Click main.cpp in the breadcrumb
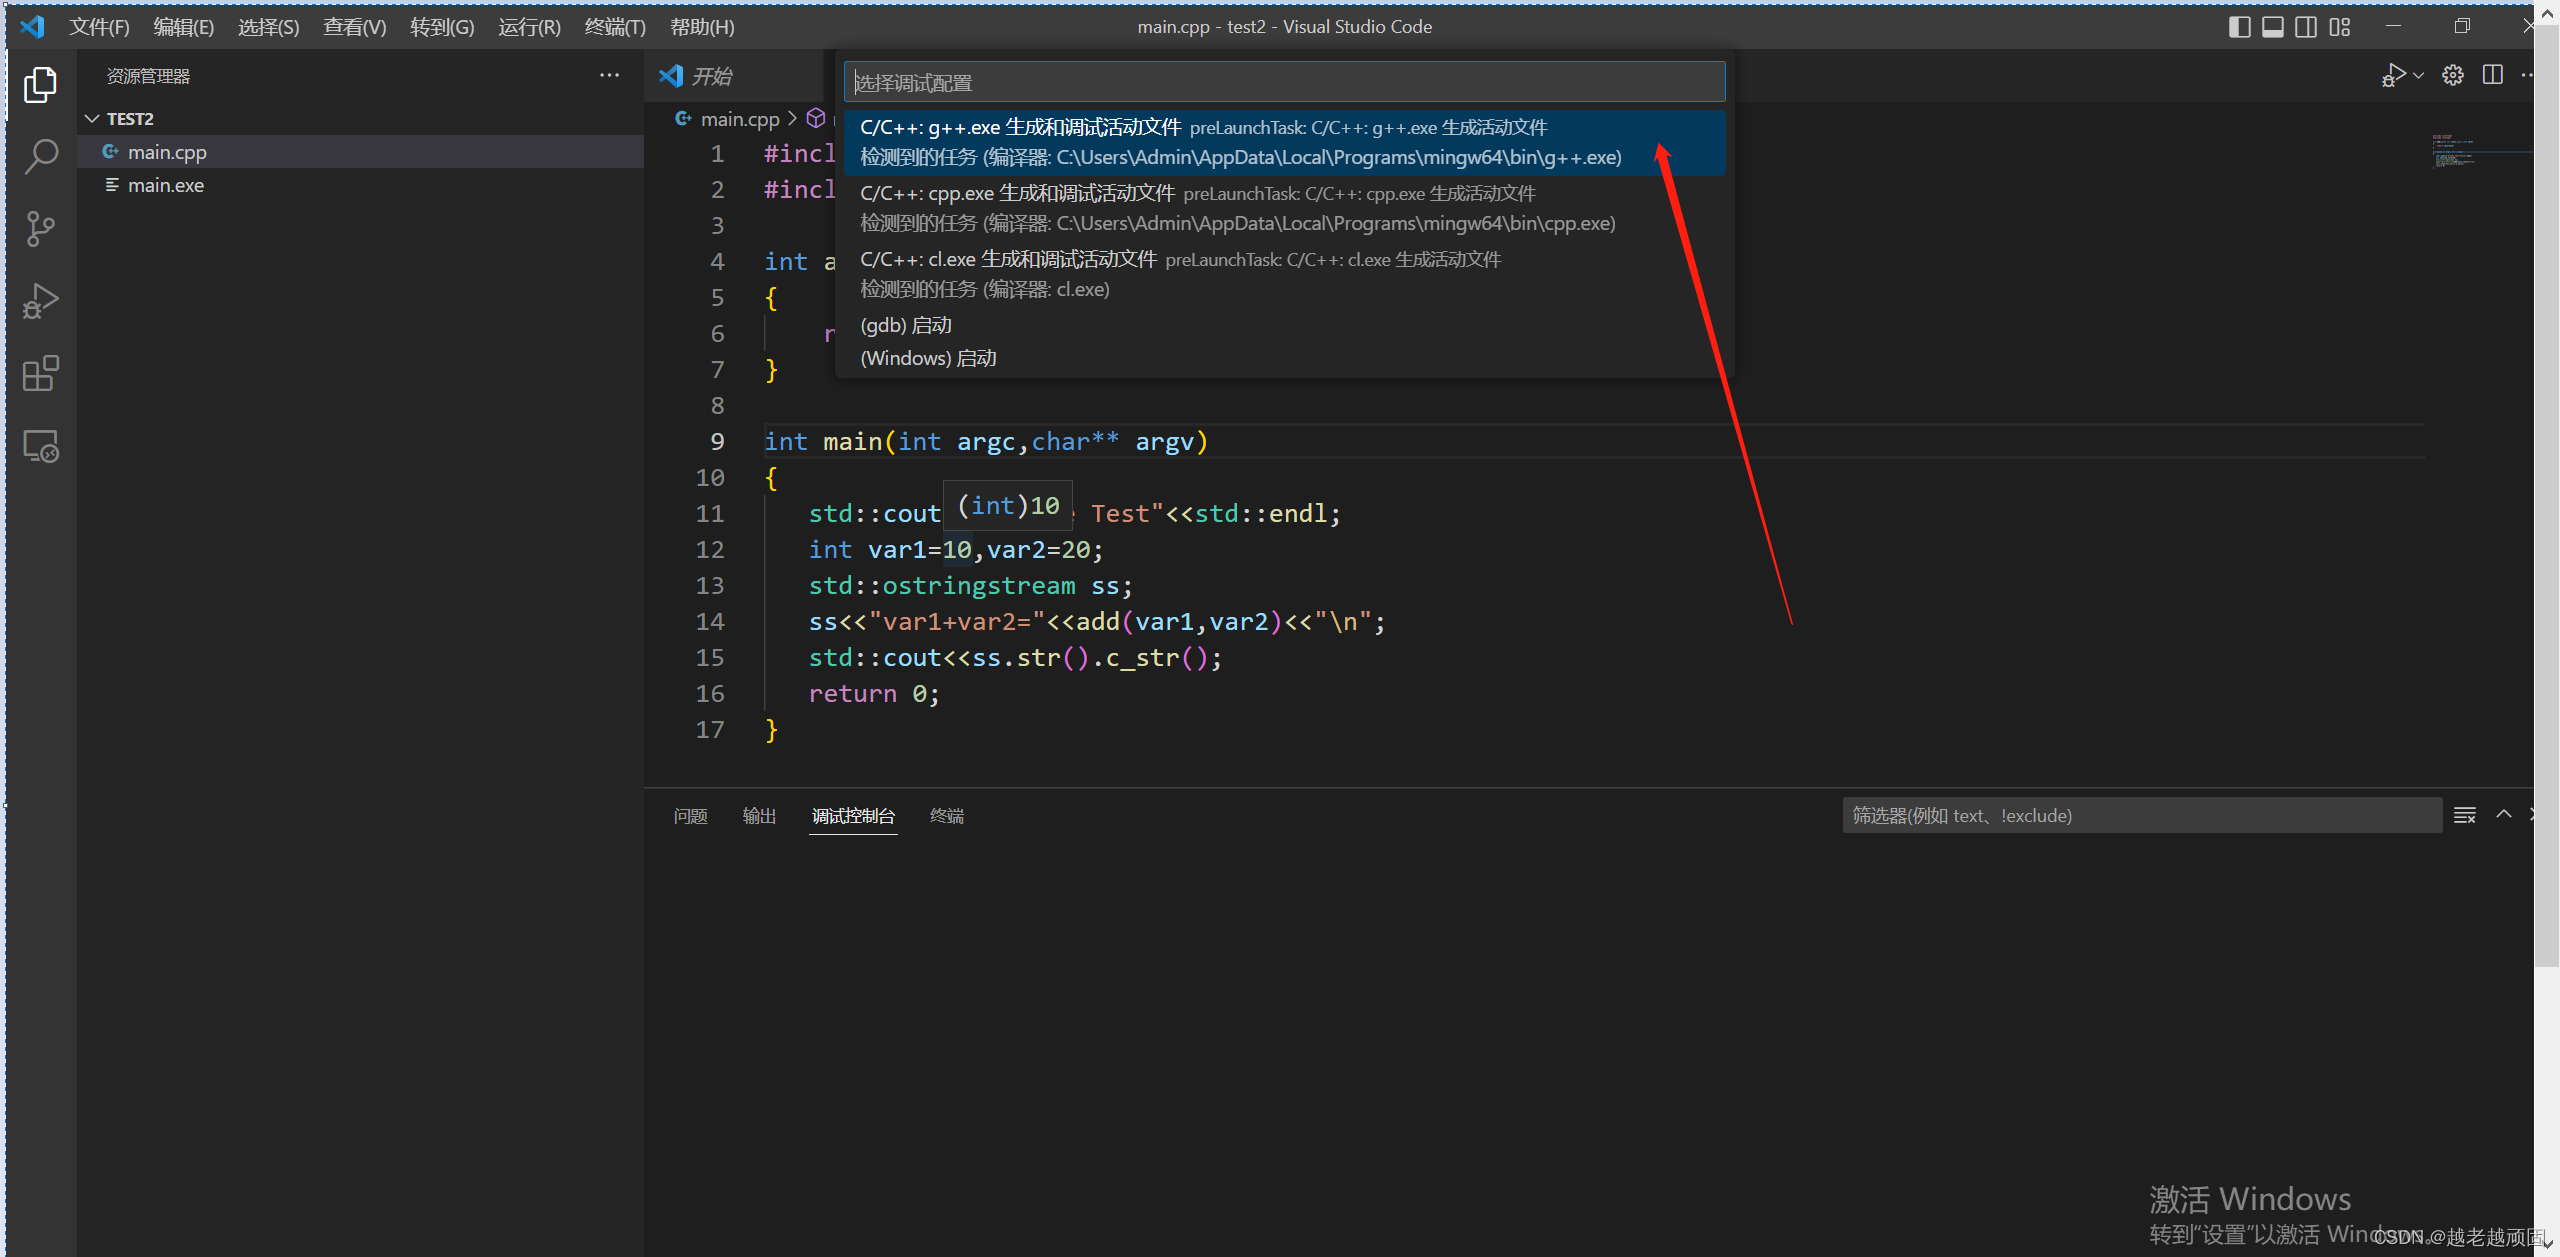The height and width of the screenshot is (1257, 2560). 740,119
